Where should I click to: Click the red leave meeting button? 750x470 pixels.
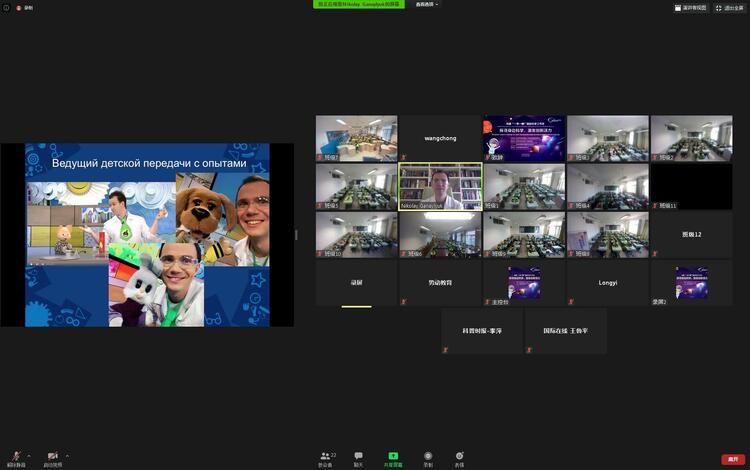733,459
